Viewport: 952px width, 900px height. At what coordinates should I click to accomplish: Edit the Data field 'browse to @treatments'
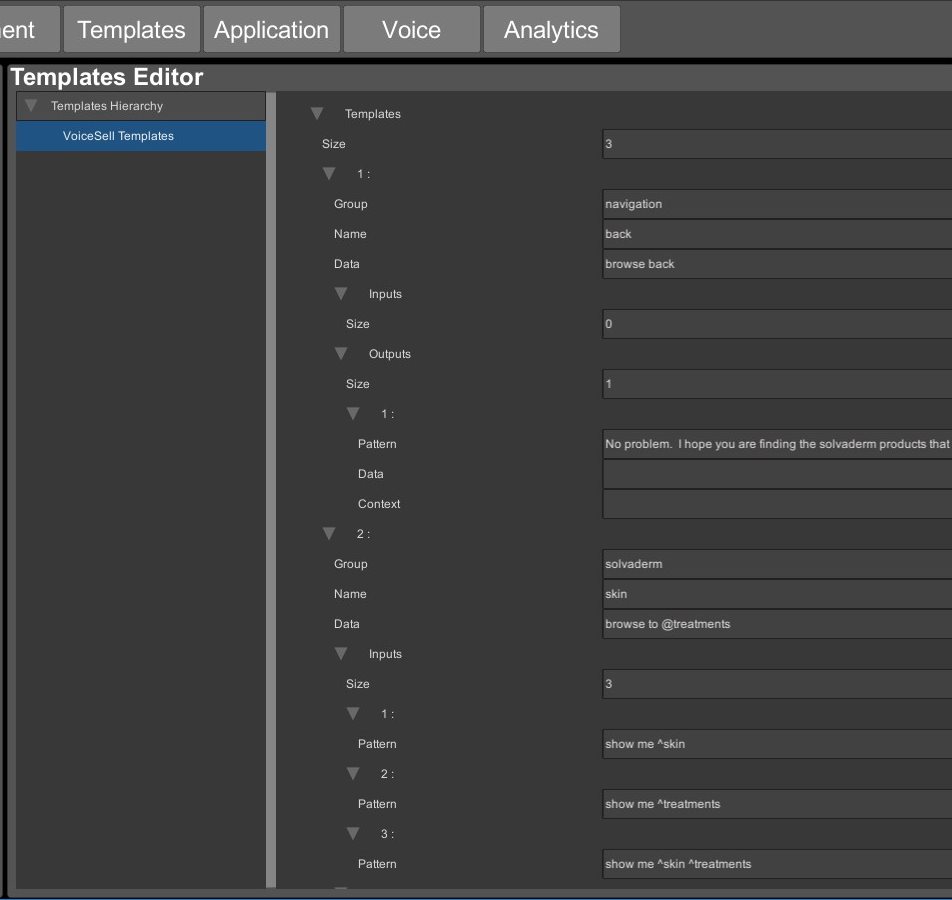click(777, 624)
